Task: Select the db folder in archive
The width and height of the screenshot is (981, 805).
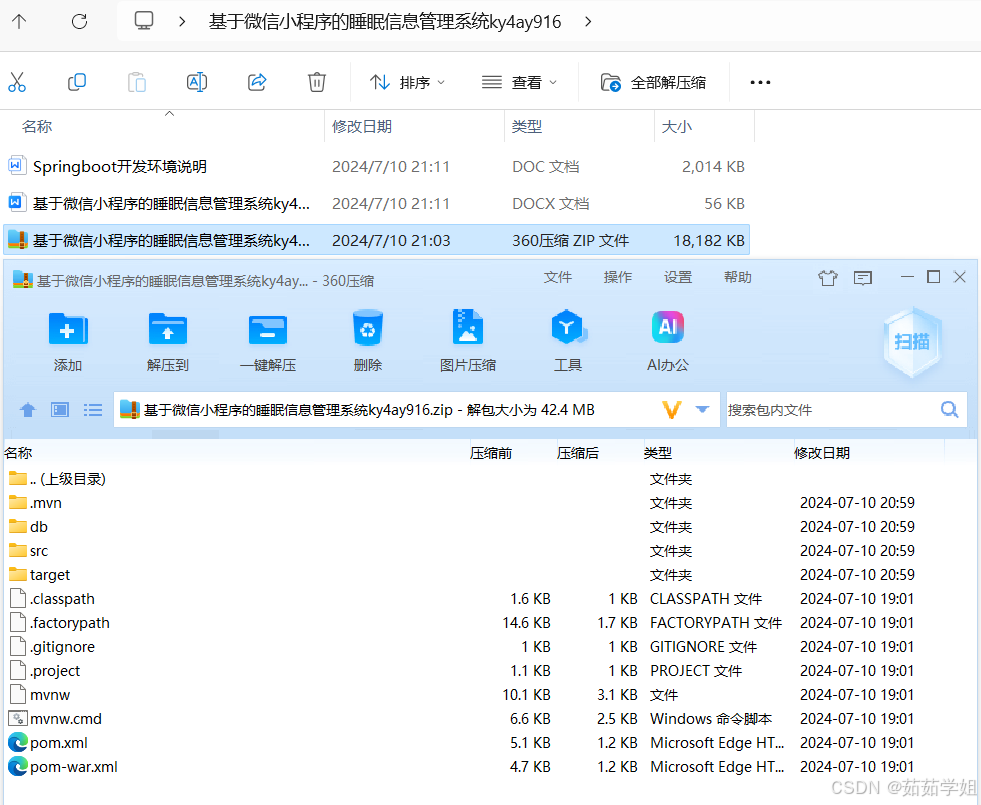Action: [x=489, y=527]
